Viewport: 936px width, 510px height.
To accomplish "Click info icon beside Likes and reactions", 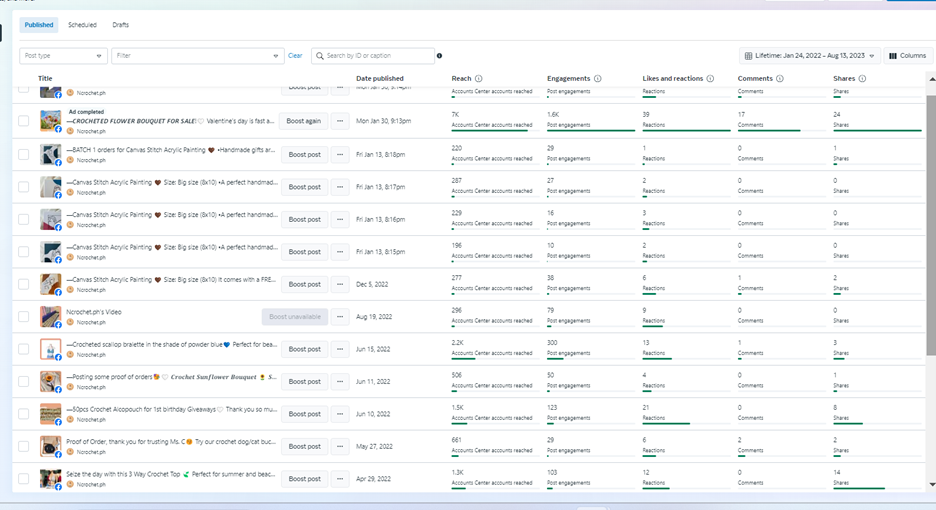I will click(x=710, y=78).
